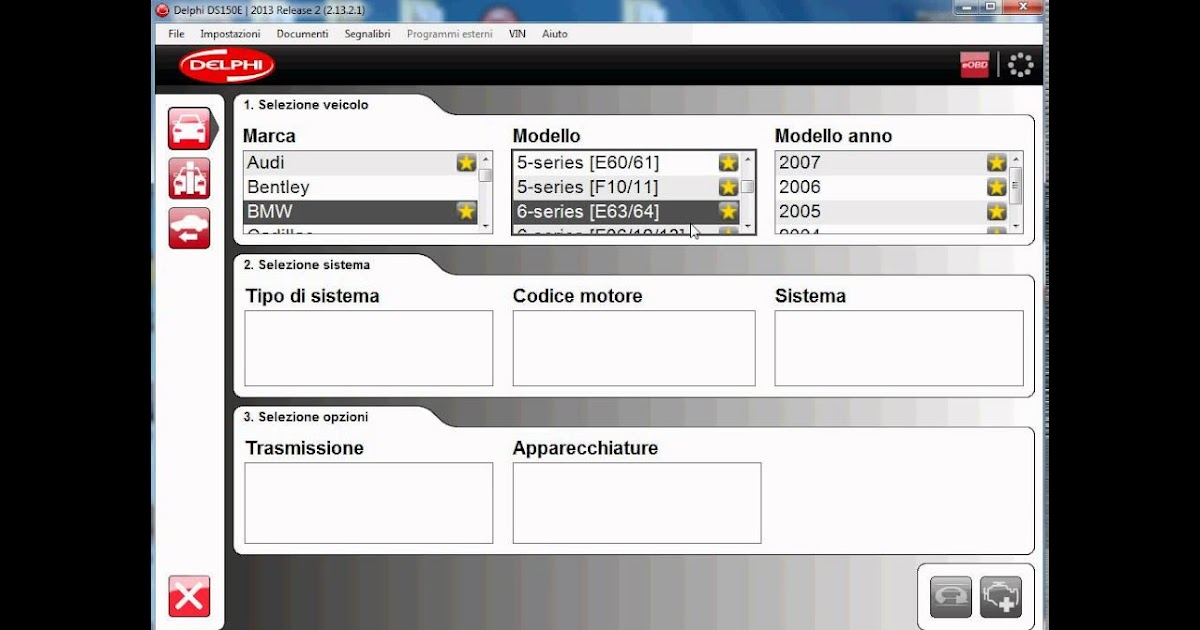Viewport: 1200px width, 630px height.
Task: Select model year 2007
Action: (x=892, y=162)
